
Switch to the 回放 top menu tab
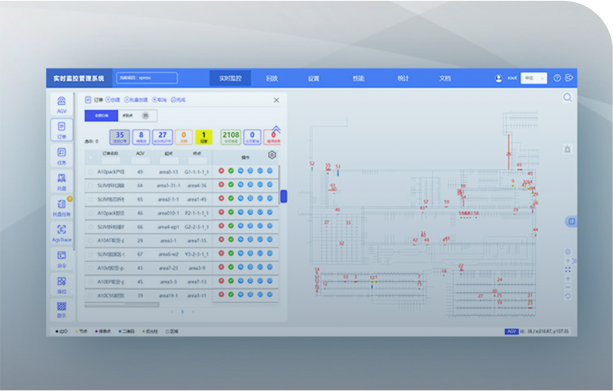coord(272,78)
